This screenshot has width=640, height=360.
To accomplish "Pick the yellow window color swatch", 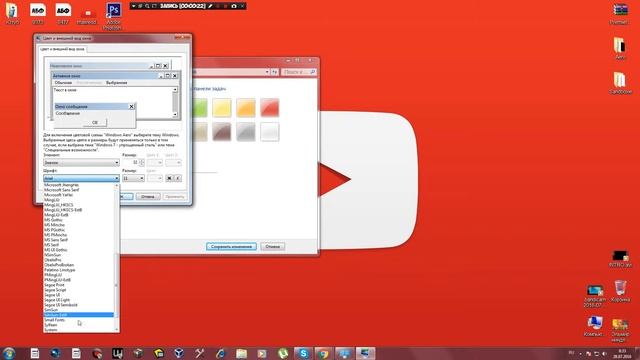I will [222, 108].
